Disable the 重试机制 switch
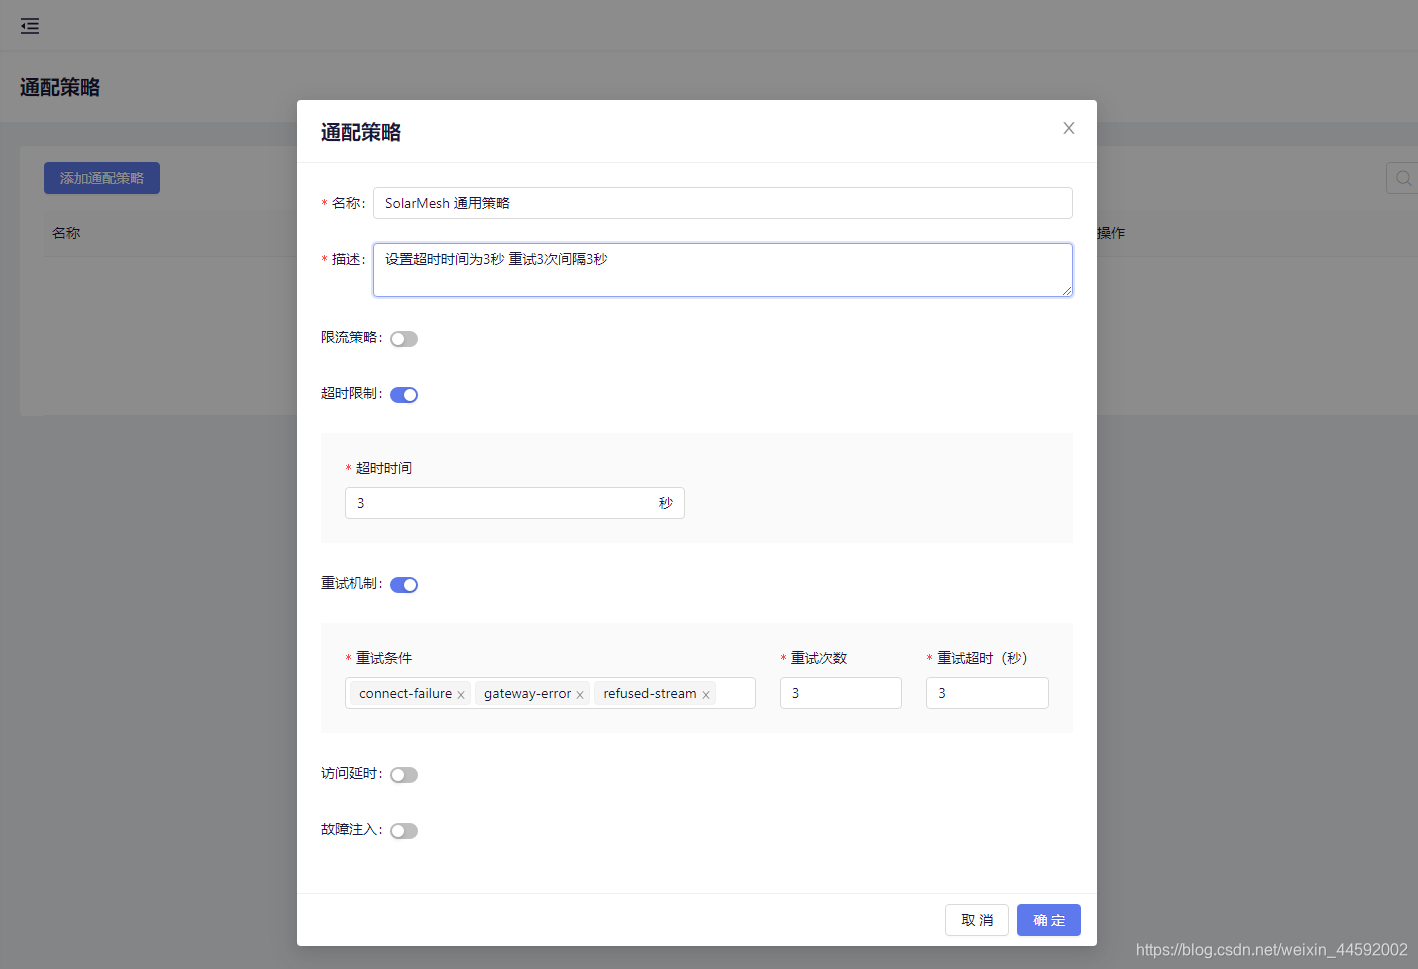The width and height of the screenshot is (1418, 969). tap(404, 585)
